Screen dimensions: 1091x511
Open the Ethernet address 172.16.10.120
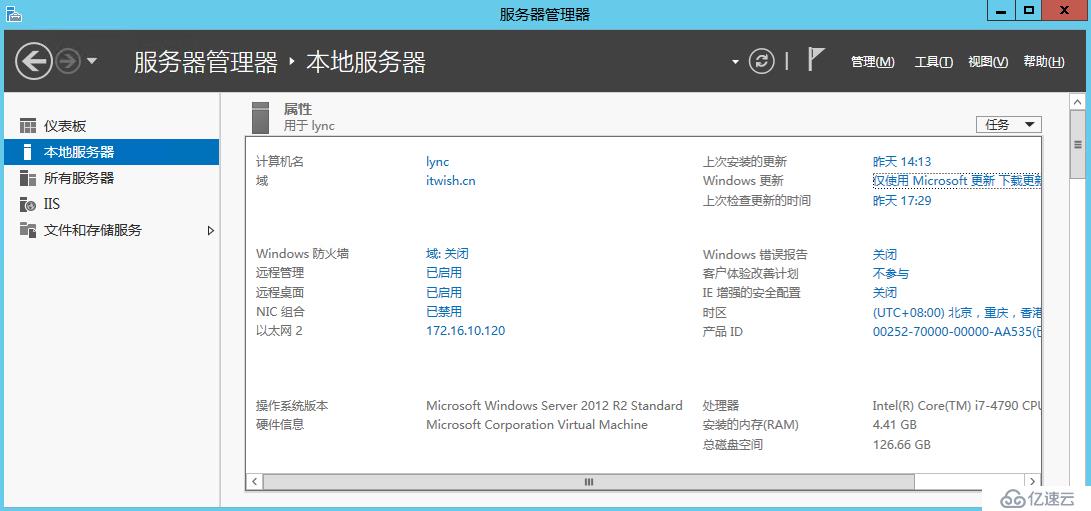click(465, 331)
